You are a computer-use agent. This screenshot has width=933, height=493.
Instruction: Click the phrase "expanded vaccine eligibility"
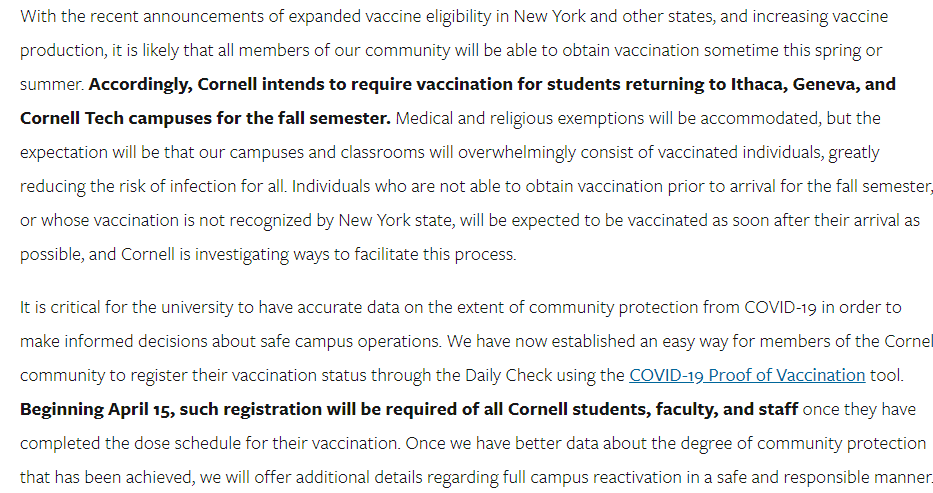(364, 17)
